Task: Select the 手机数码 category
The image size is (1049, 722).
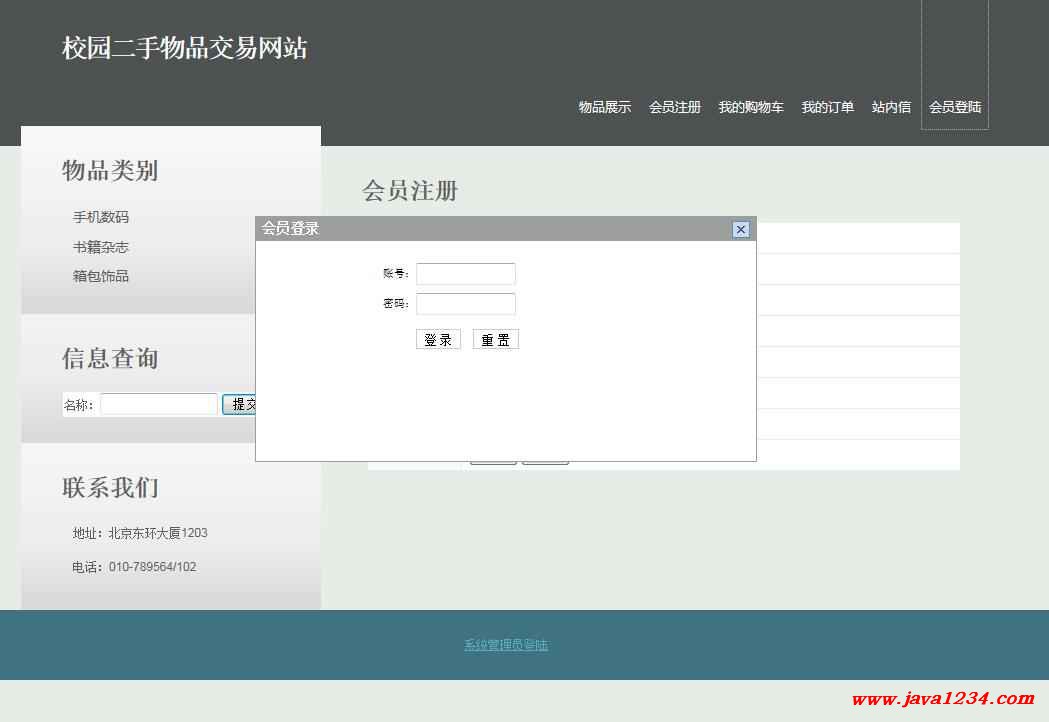Action: click(100, 217)
